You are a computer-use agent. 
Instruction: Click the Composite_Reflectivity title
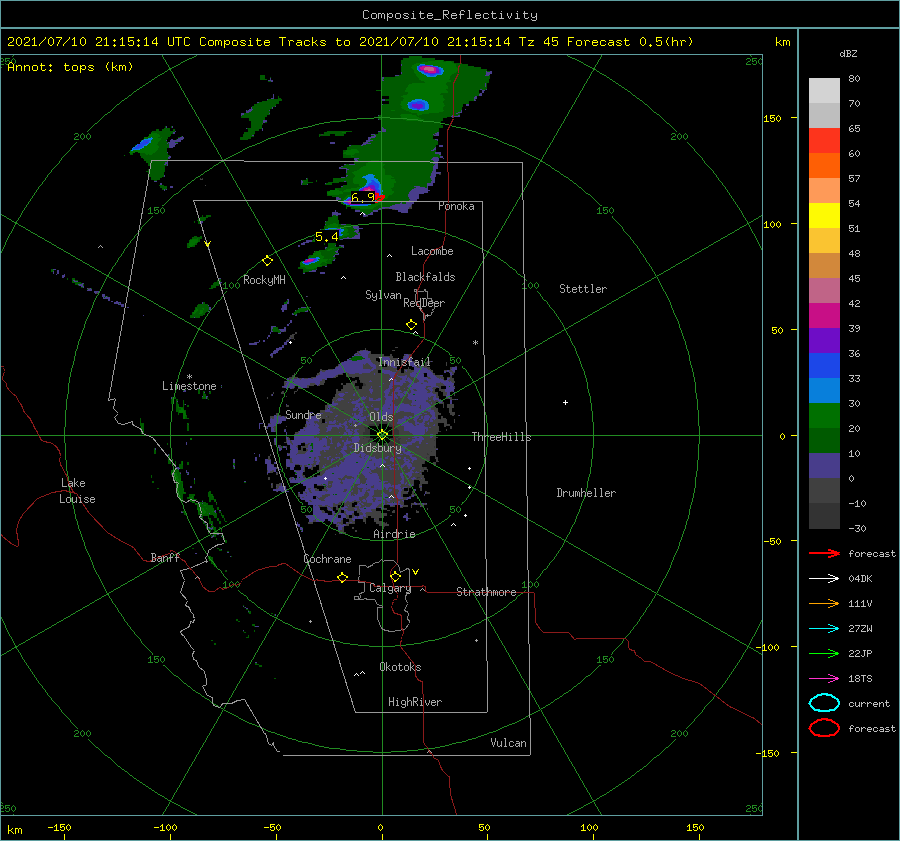coord(450,15)
